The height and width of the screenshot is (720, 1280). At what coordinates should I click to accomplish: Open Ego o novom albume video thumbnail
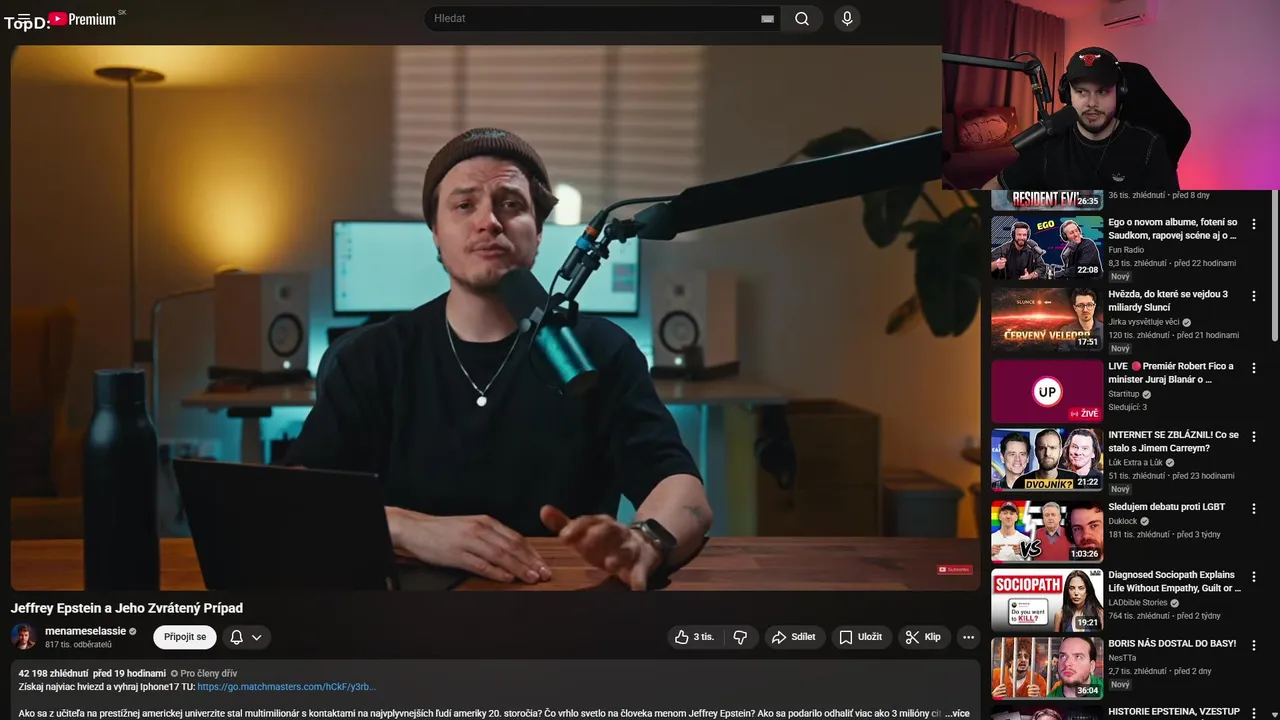(1047, 247)
